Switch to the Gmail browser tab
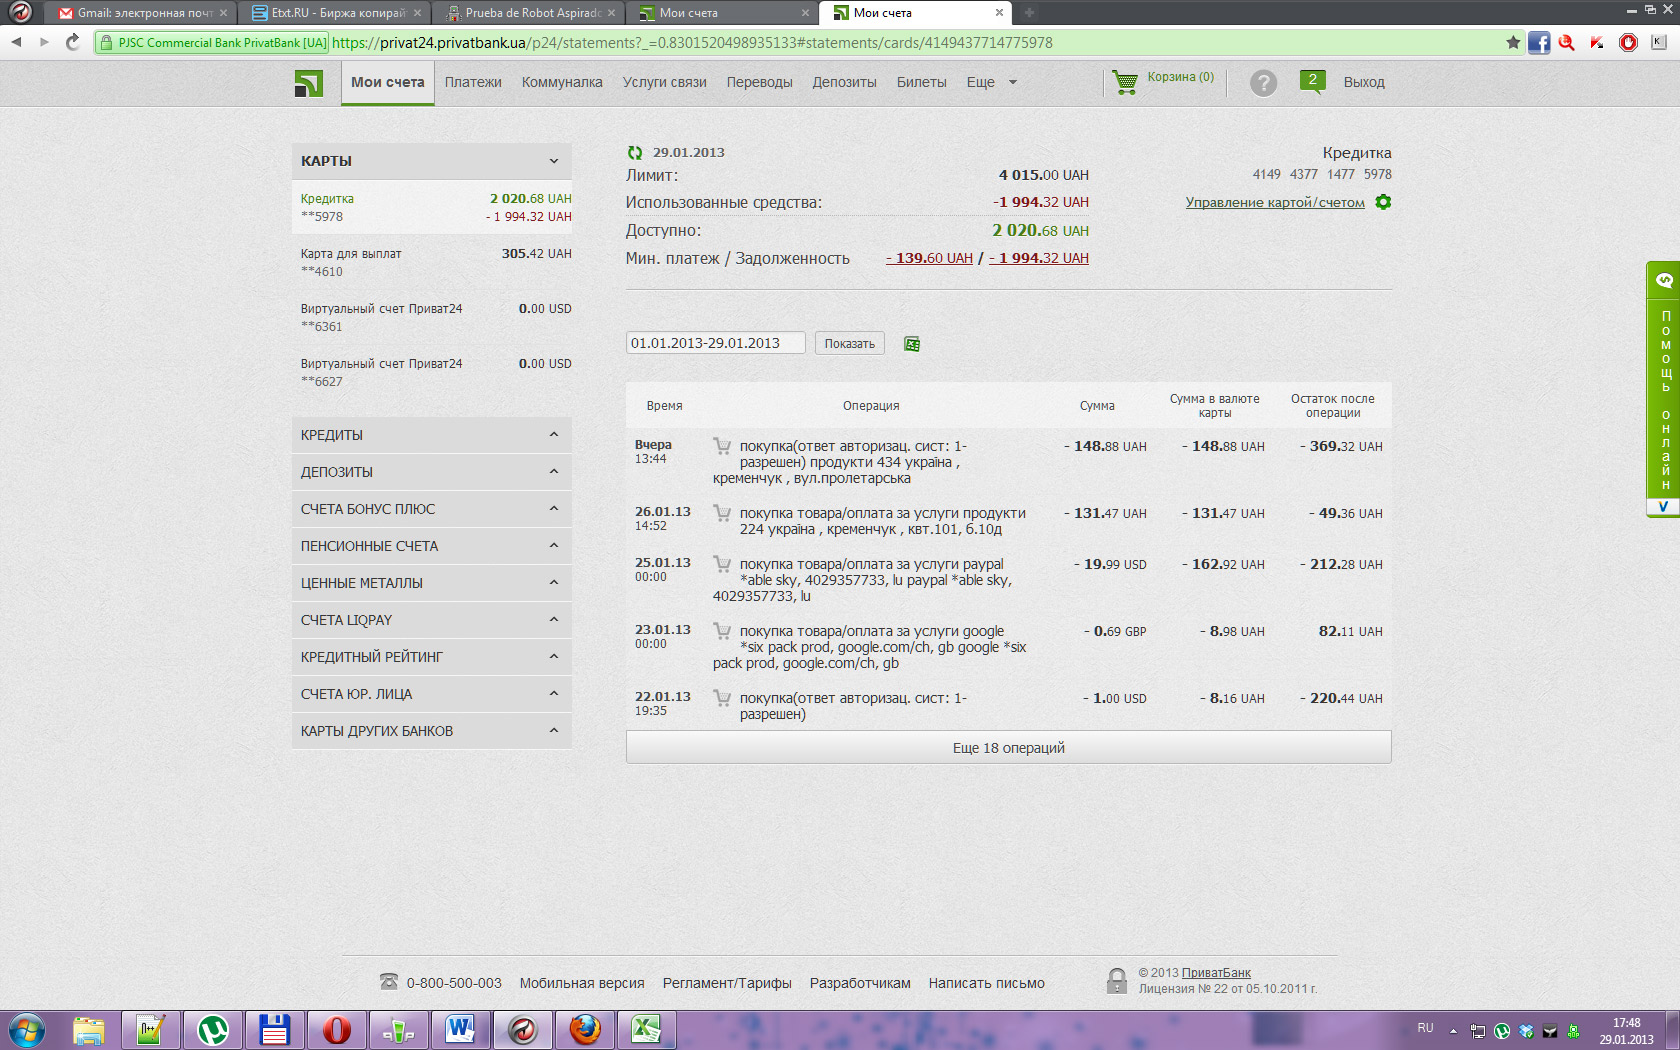Image resolution: width=1680 pixels, height=1050 pixels. [142, 13]
